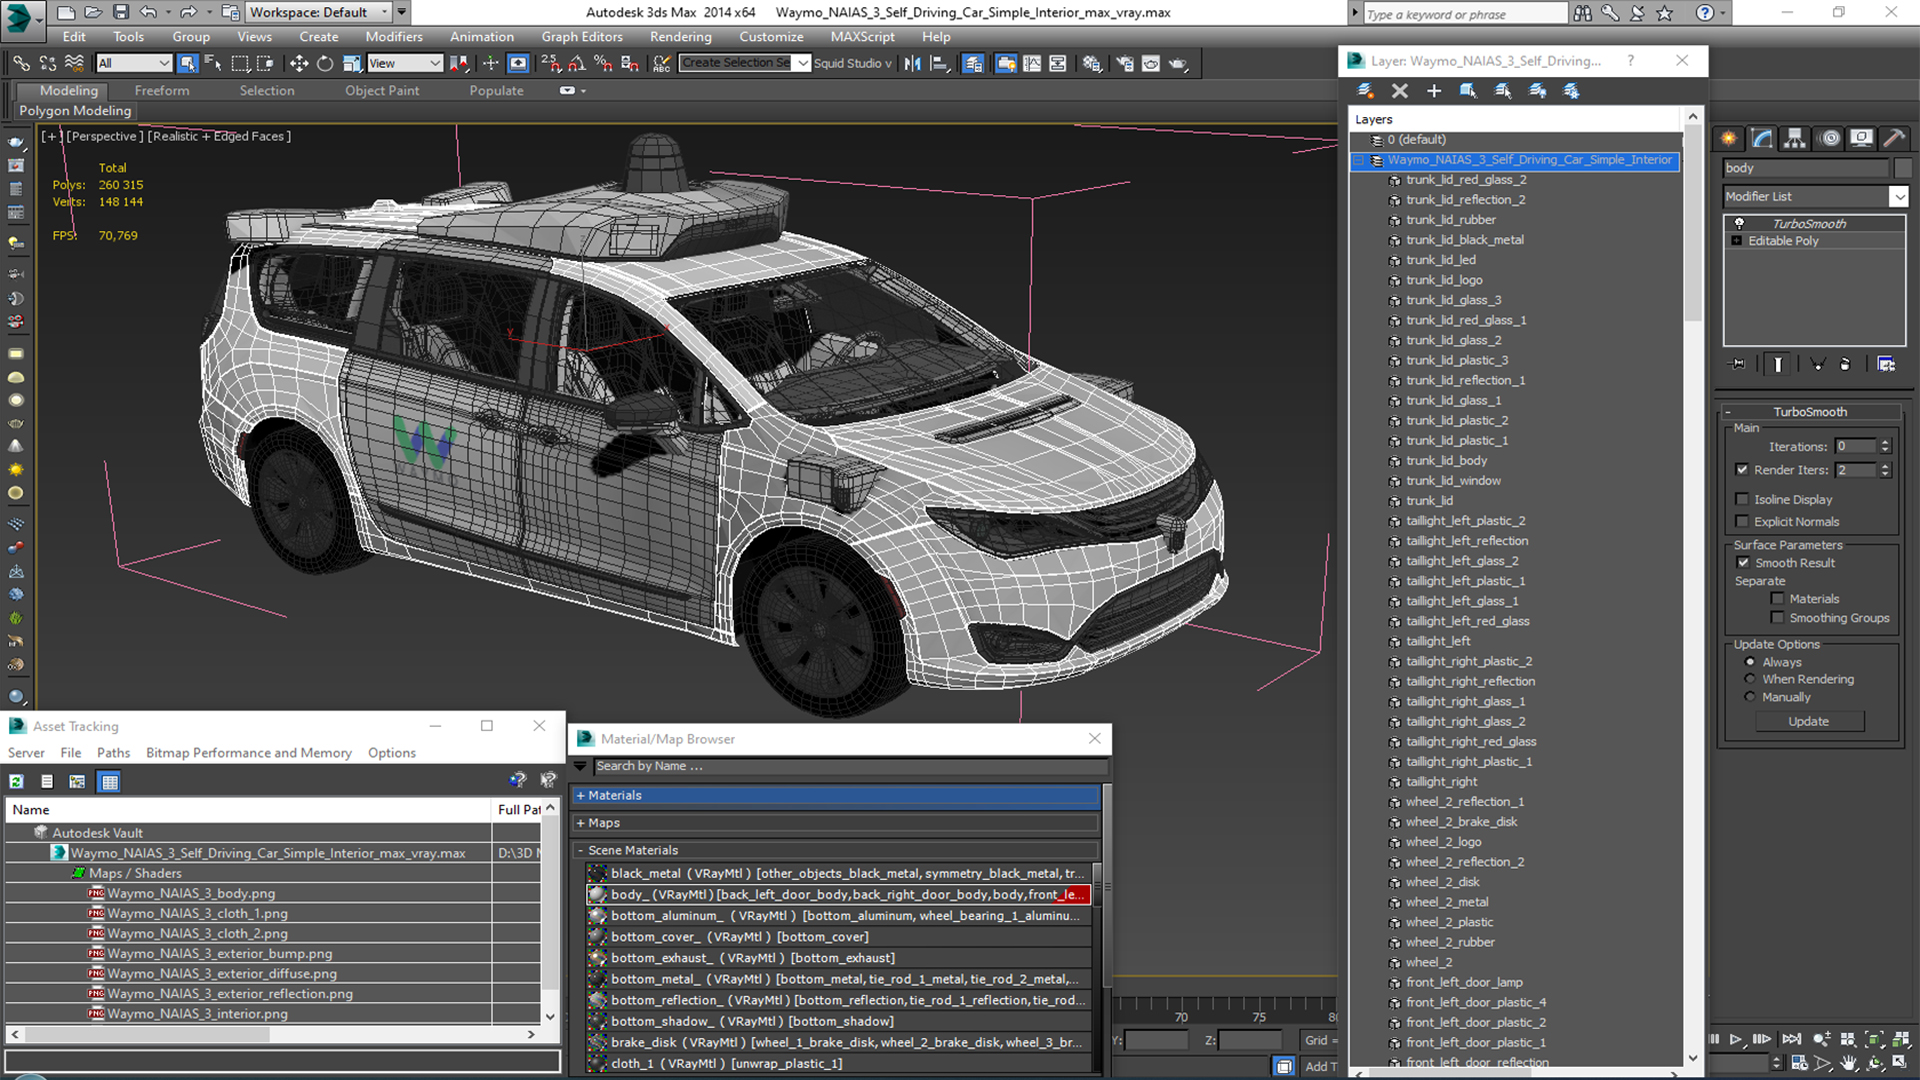
Task: Open Paths menu in Asset Tracking
Action: [113, 753]
